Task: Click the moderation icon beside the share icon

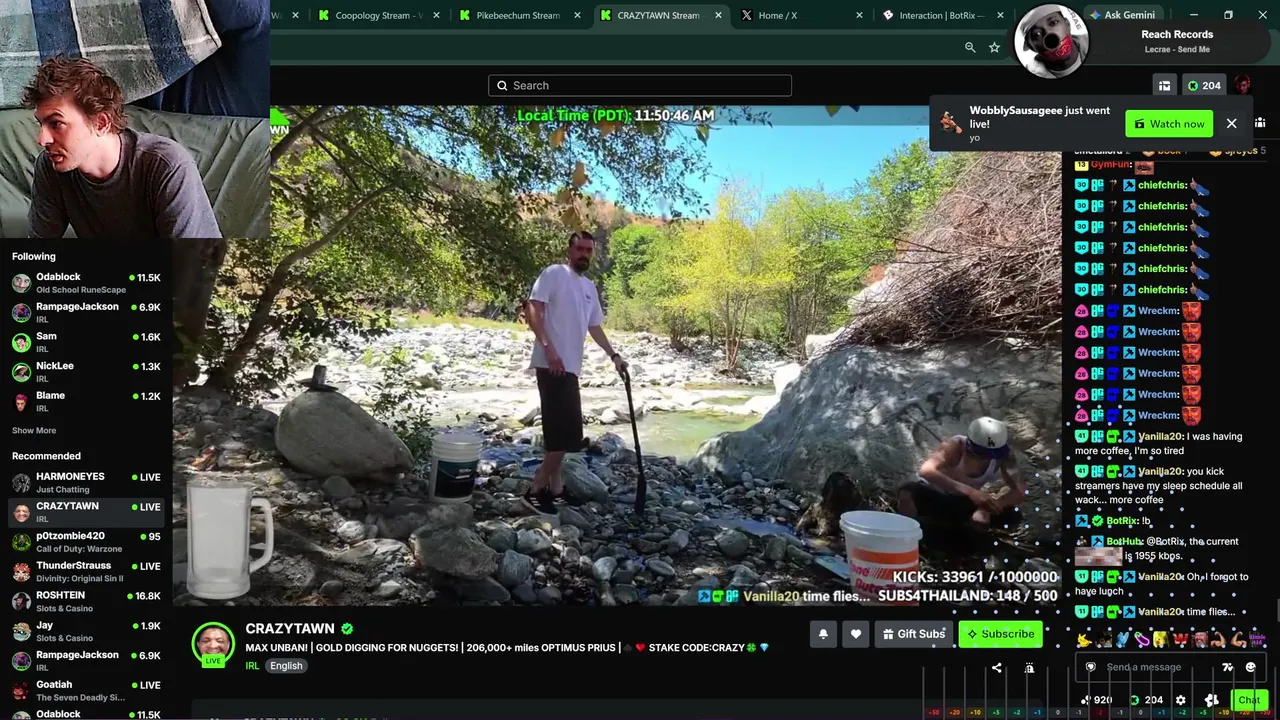Action: point(1029,668)
